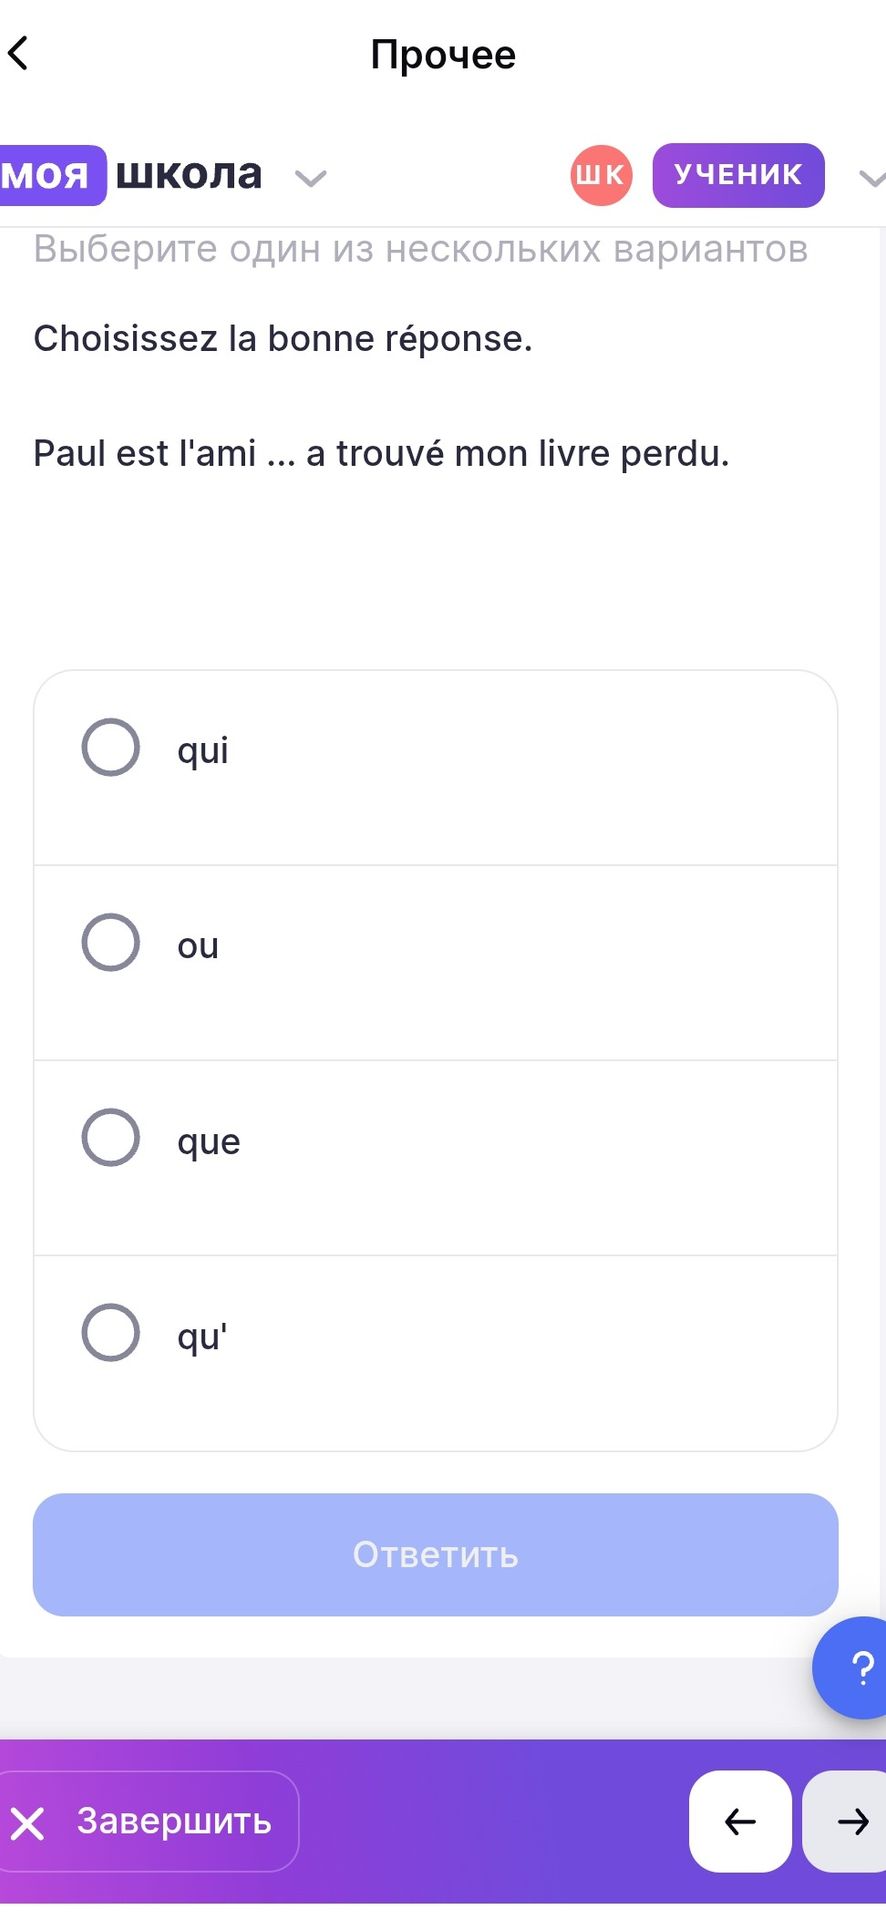Open the УЧЕНИК role selector
Viewport: 886px width, 1920px height.
tap(738, 175)
